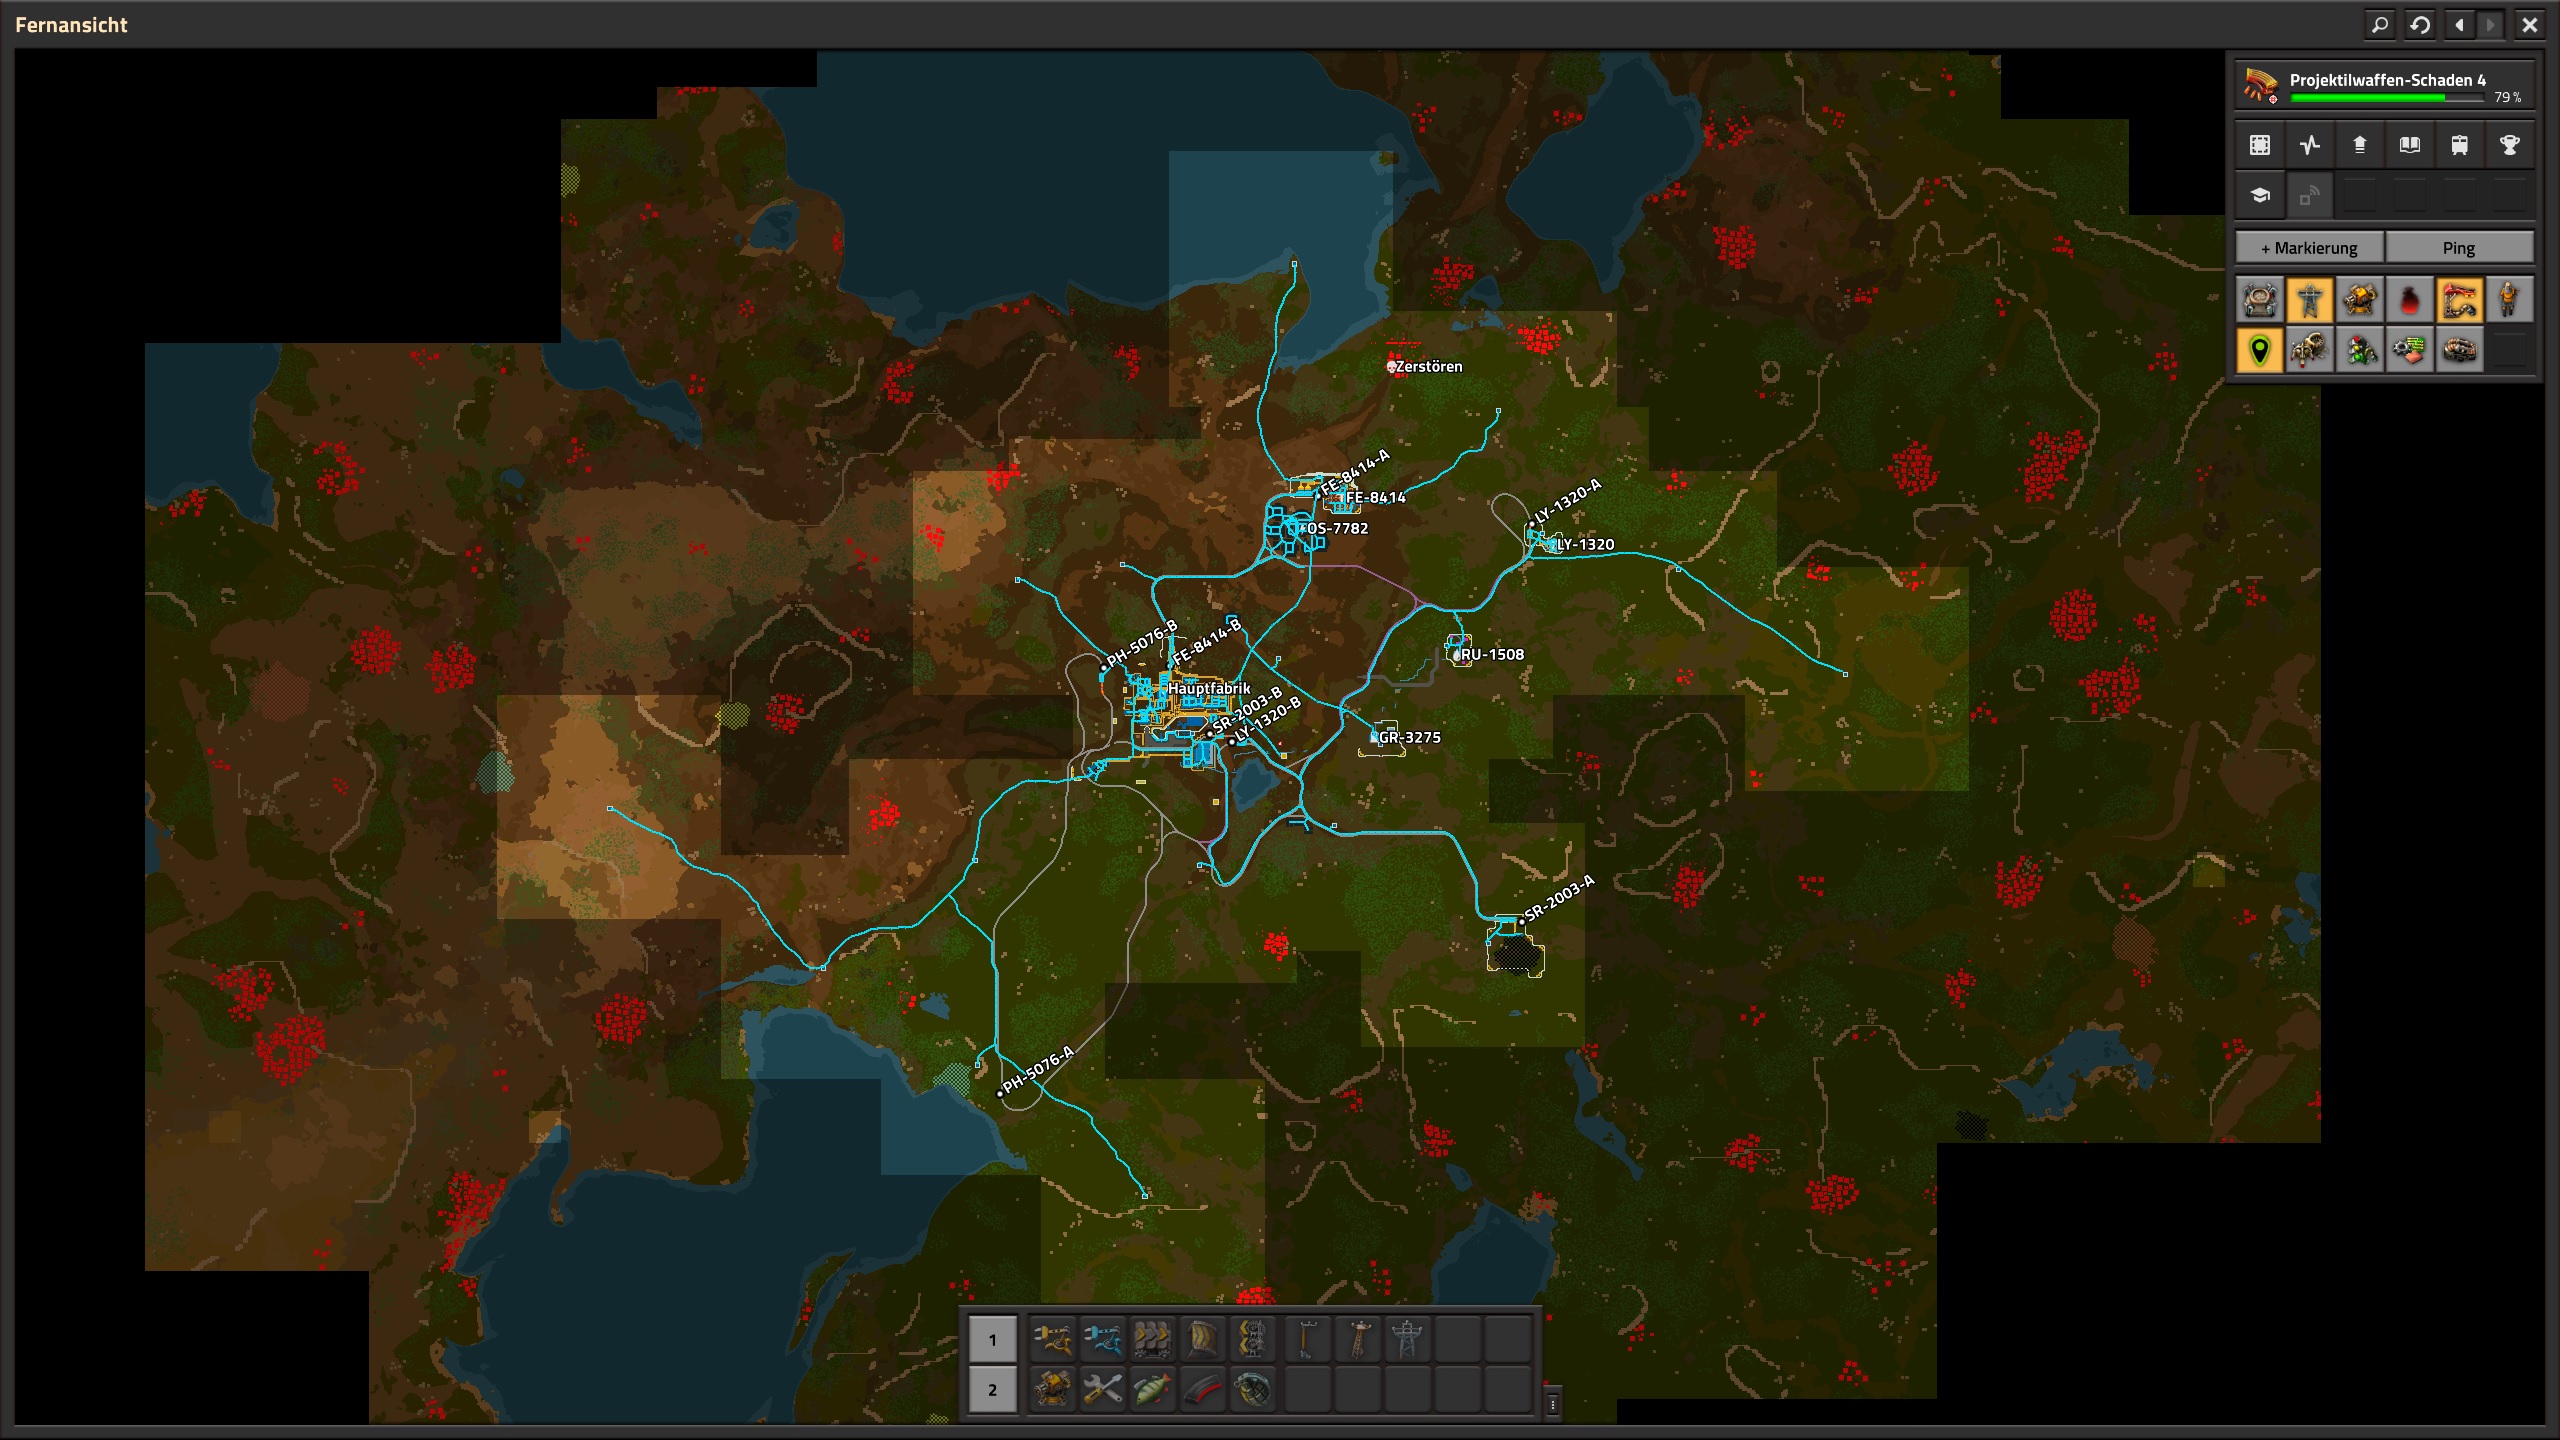Screen dimensions: 2560x1440
Task: Select gun turret in quickbar
Action: click(x=1053, y=1389)
